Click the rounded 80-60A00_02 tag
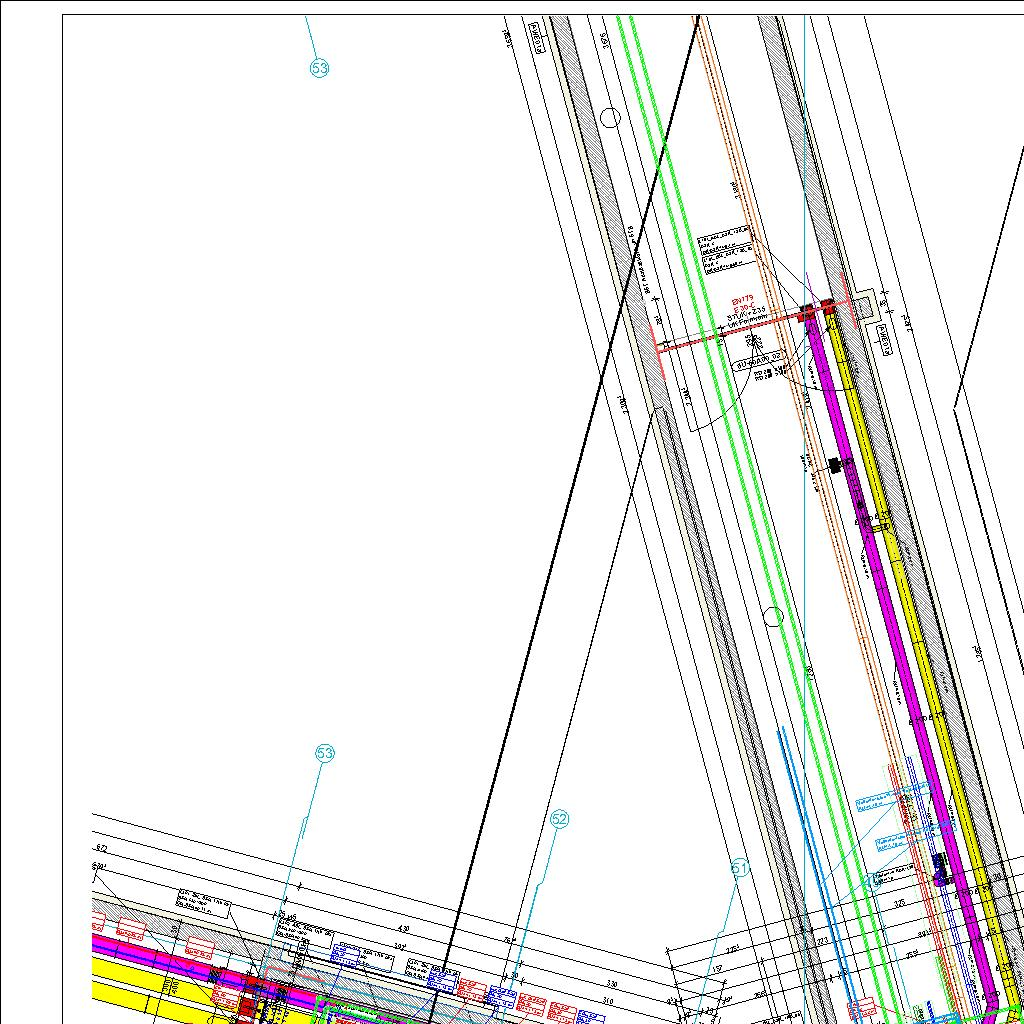This screenshot has width=1024, height=1024. (757, 365)
